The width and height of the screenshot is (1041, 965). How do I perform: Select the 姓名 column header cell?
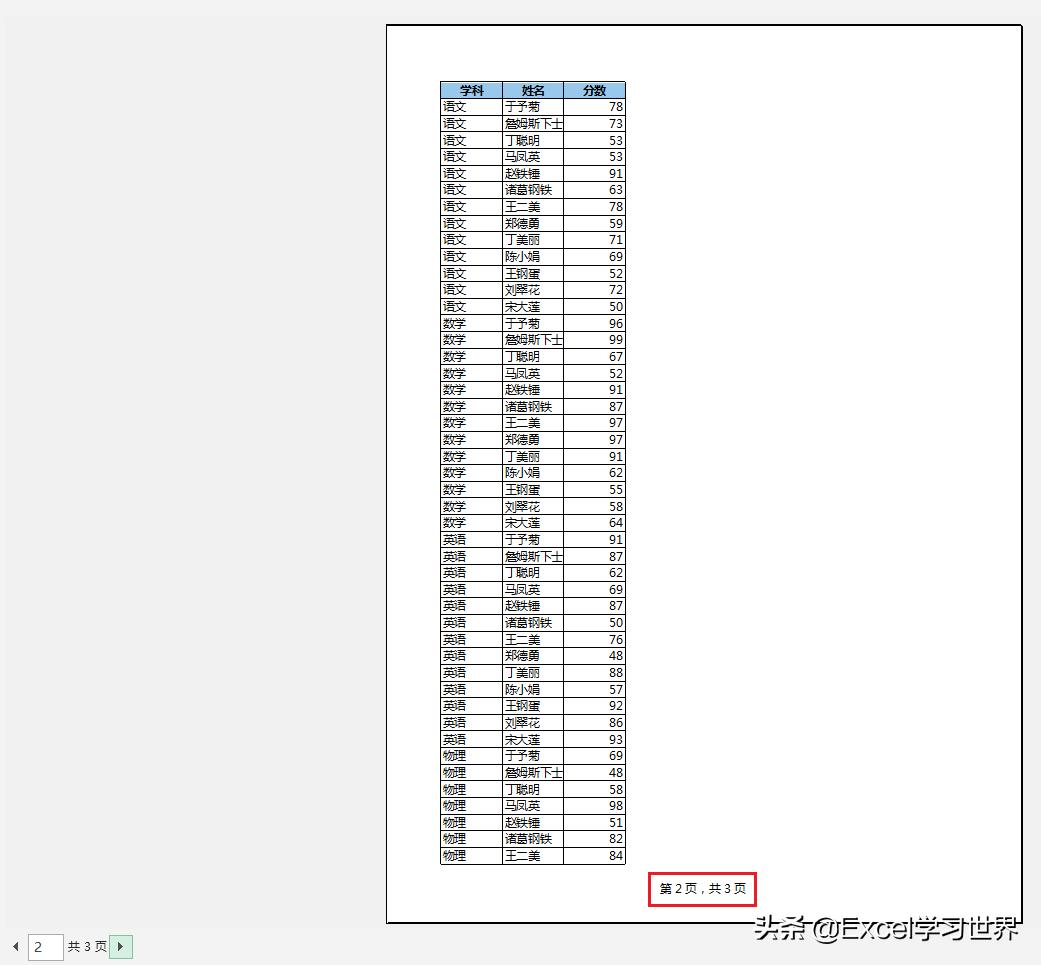tap(531, 89)
